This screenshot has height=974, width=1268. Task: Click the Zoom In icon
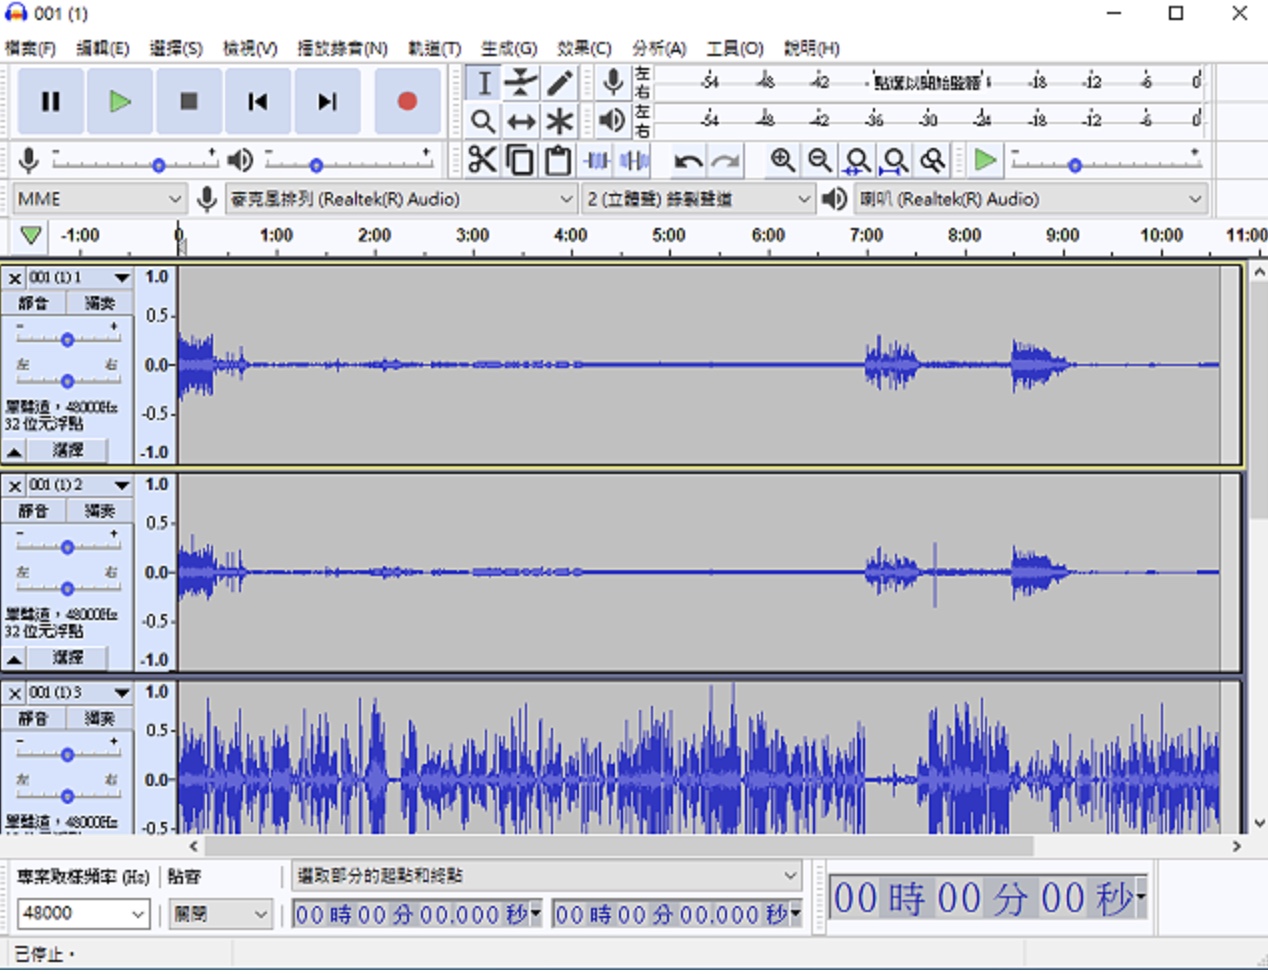[x=782, y=160]
